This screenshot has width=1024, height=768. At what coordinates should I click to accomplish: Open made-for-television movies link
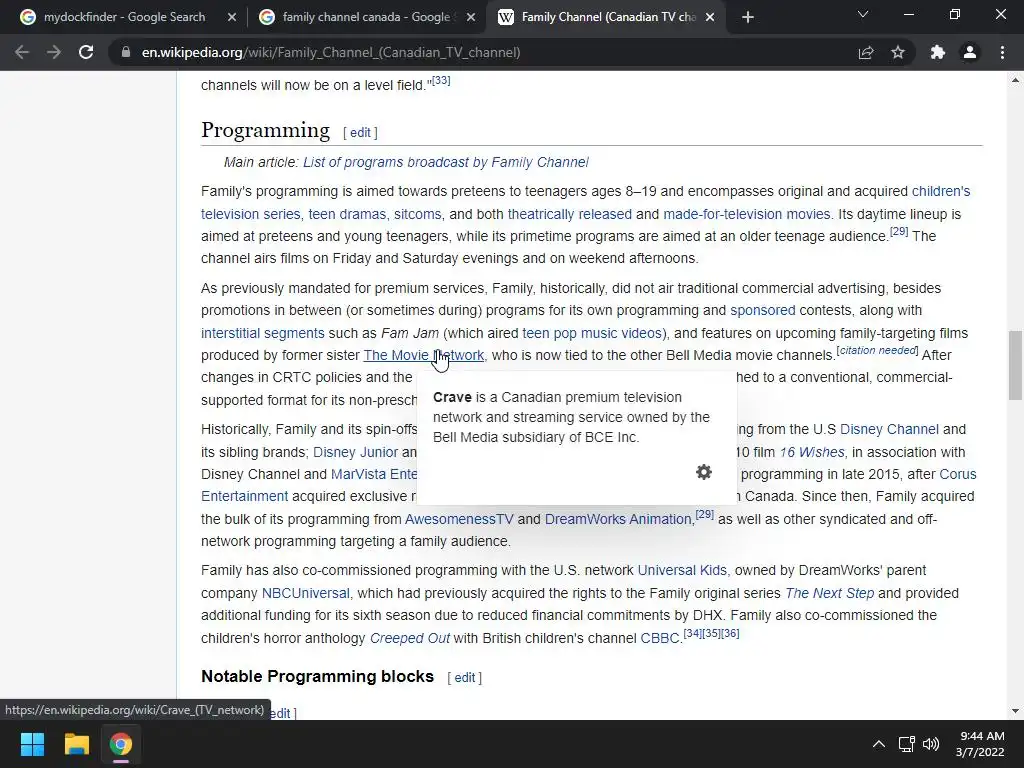point(746,214)
